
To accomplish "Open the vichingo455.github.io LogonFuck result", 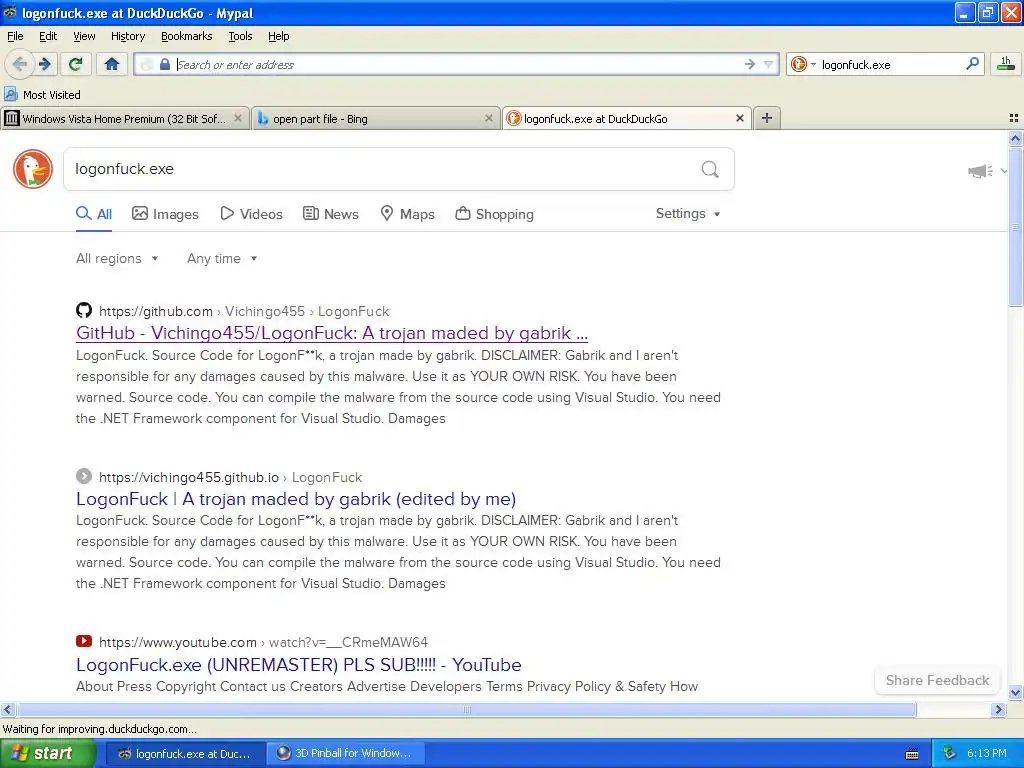I will pyautogui.click(x=296, y=499).
